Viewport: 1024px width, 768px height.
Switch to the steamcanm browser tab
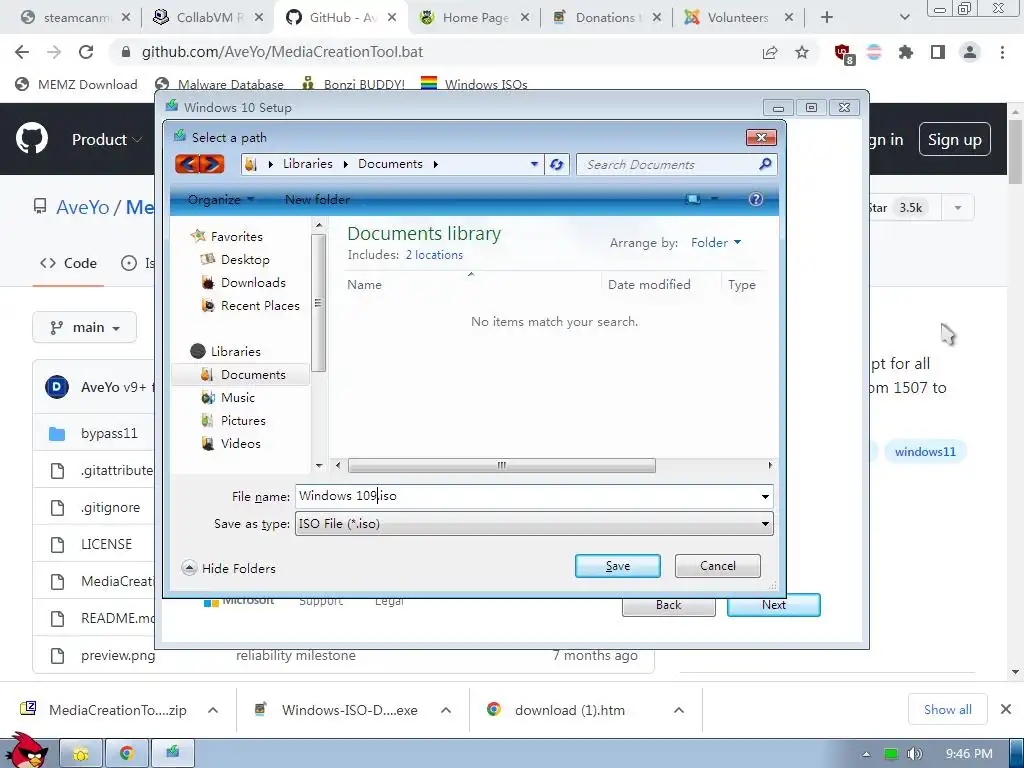[74, 18]
